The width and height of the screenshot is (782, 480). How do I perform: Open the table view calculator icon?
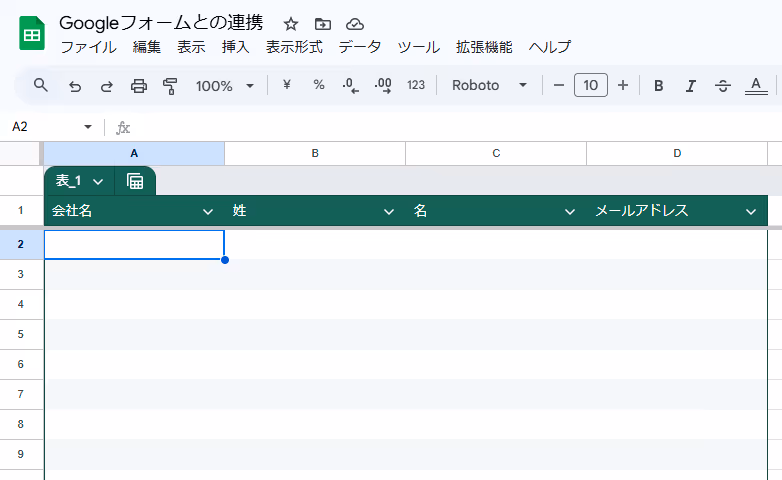pyautogui.click(x=135, y=181)
